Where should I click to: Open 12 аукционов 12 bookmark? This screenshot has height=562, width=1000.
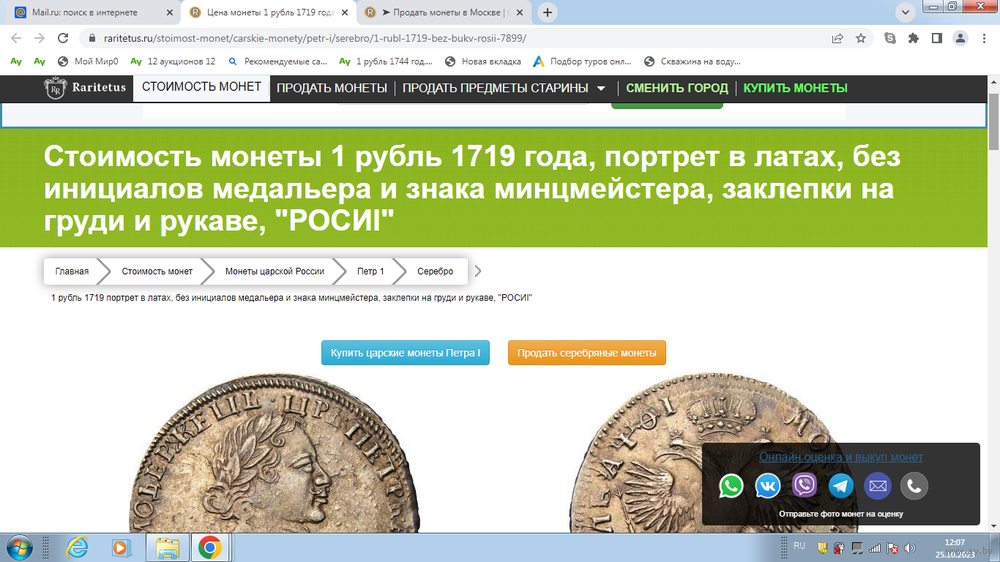coord(173,62)
